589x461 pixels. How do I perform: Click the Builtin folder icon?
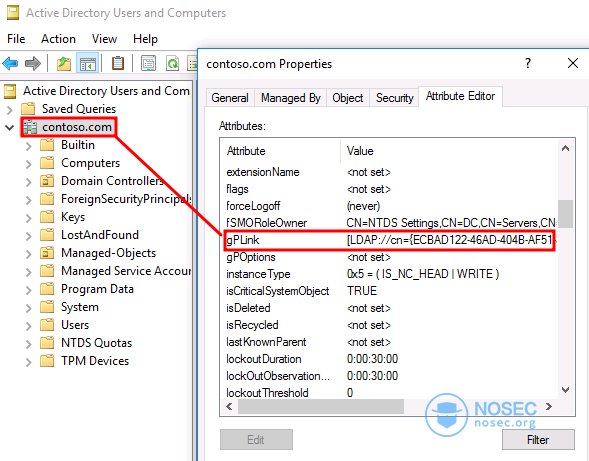pyautogui.click(x=47, y=145)
